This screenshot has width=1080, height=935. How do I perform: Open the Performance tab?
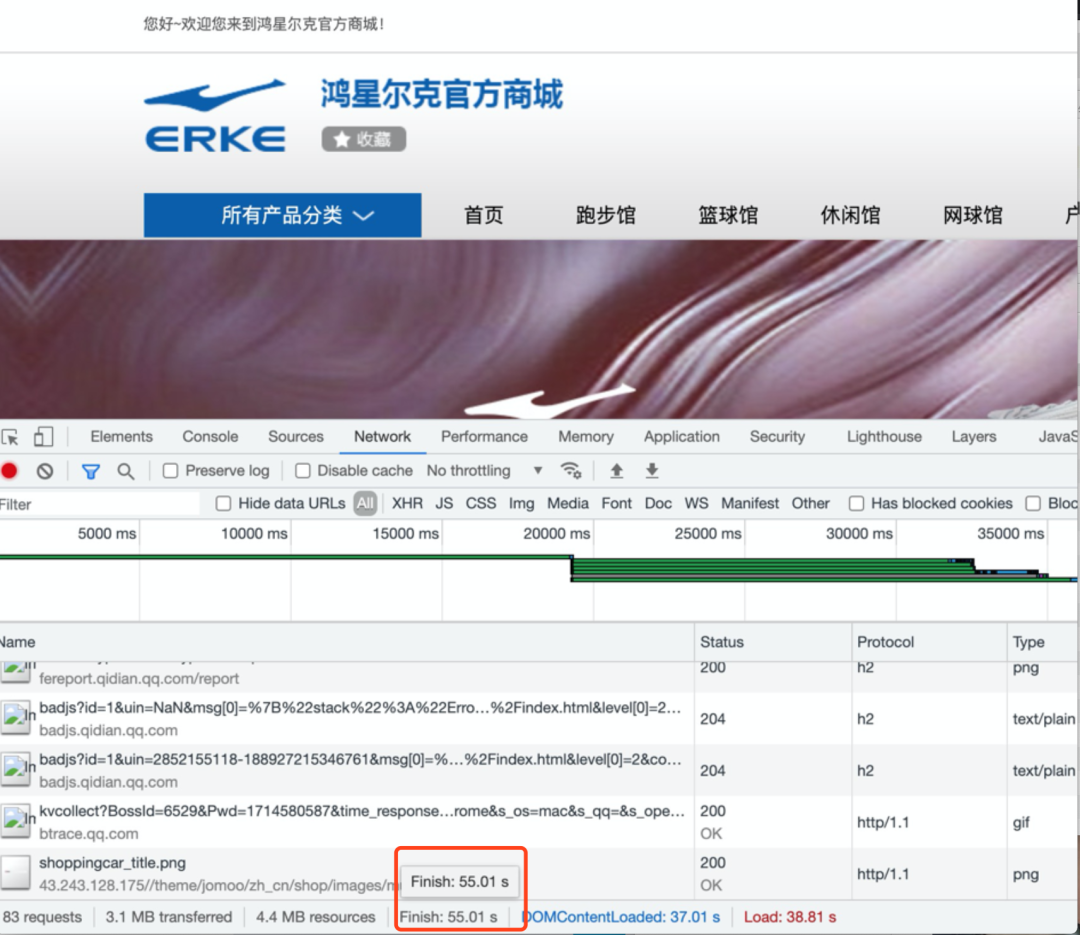click(484, 437)
